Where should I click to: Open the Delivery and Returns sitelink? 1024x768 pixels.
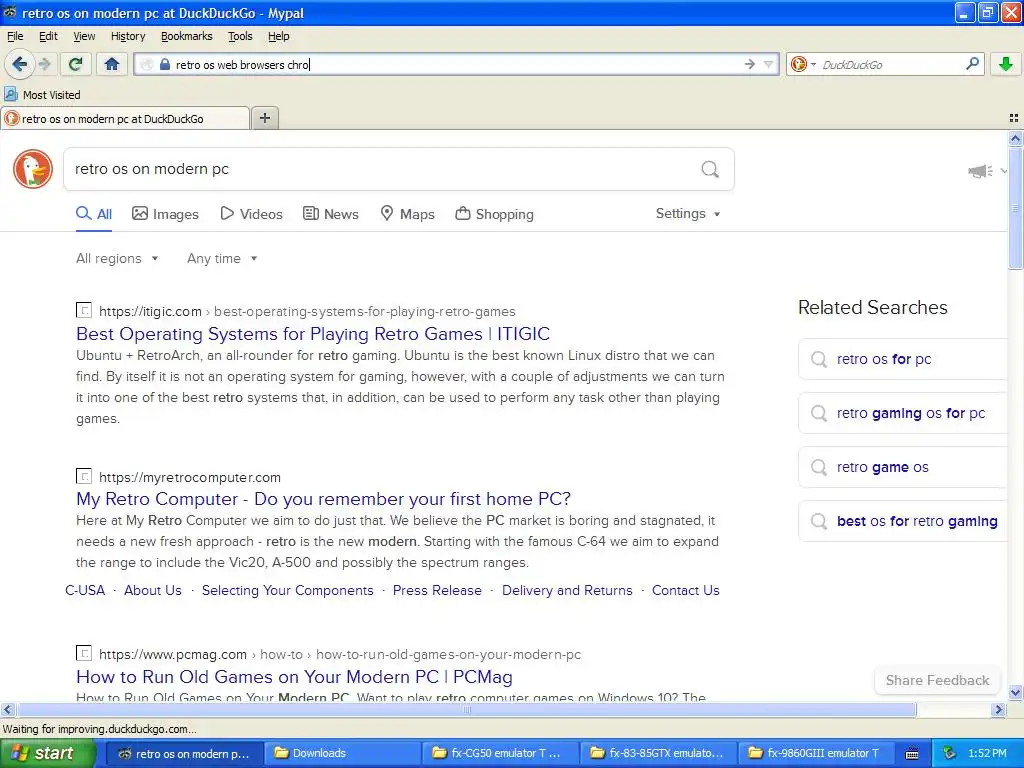[567, 590]
